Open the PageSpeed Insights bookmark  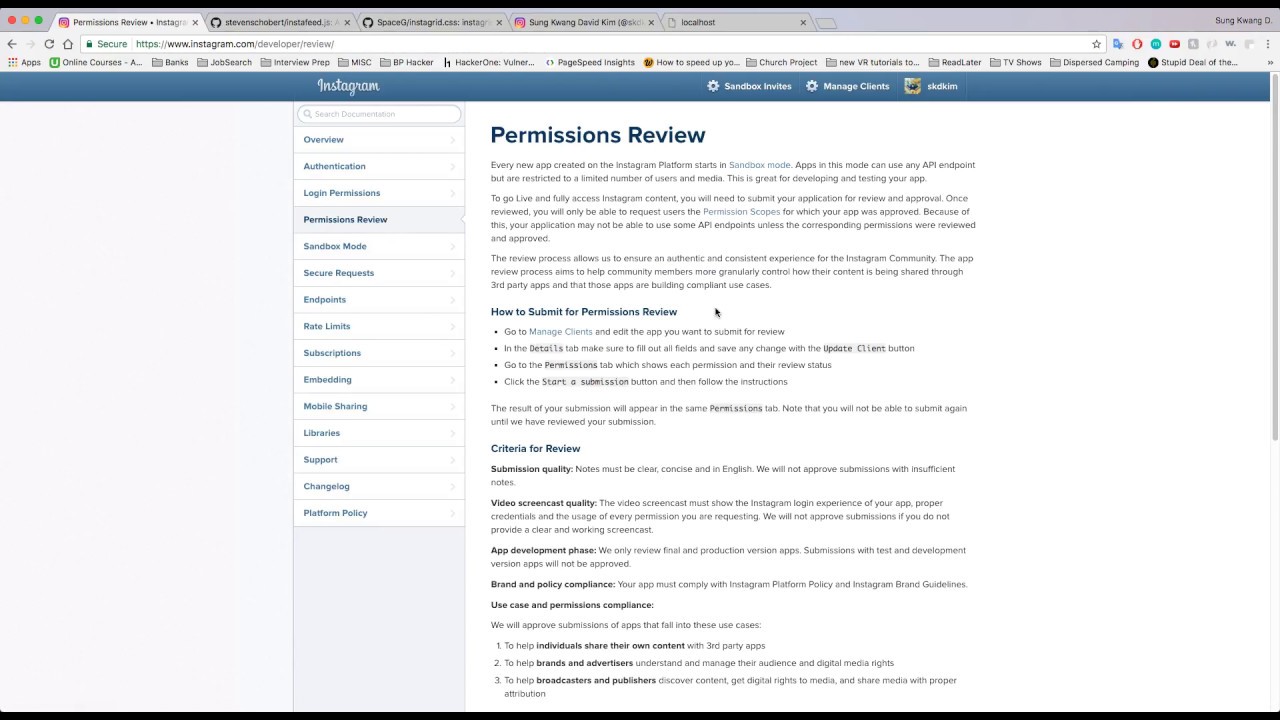pyautogui.click(x=589, y=62)
